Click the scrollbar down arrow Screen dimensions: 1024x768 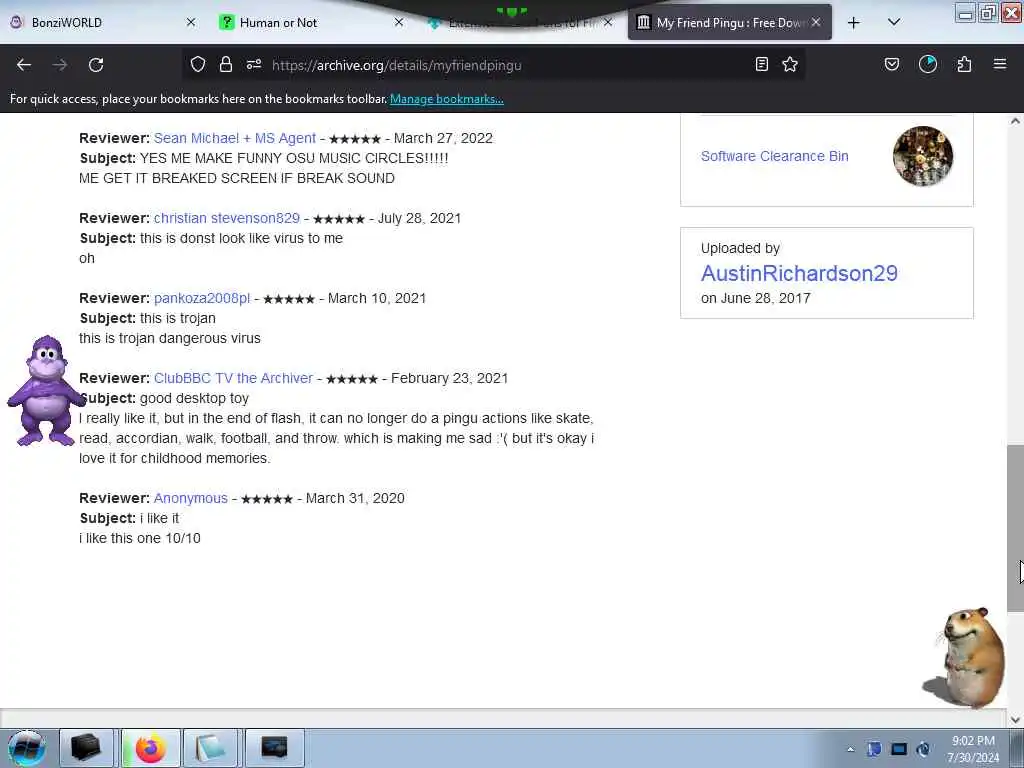pyautogui.click(x=1015, y=720)
